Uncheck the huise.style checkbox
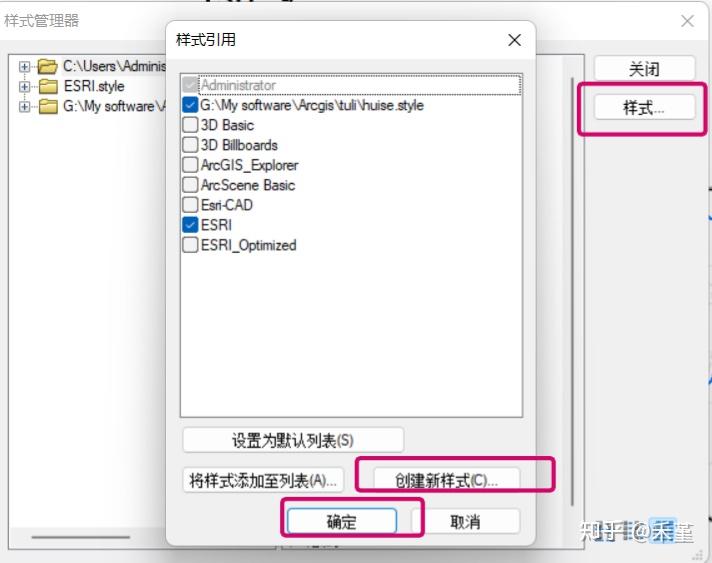 190,105
